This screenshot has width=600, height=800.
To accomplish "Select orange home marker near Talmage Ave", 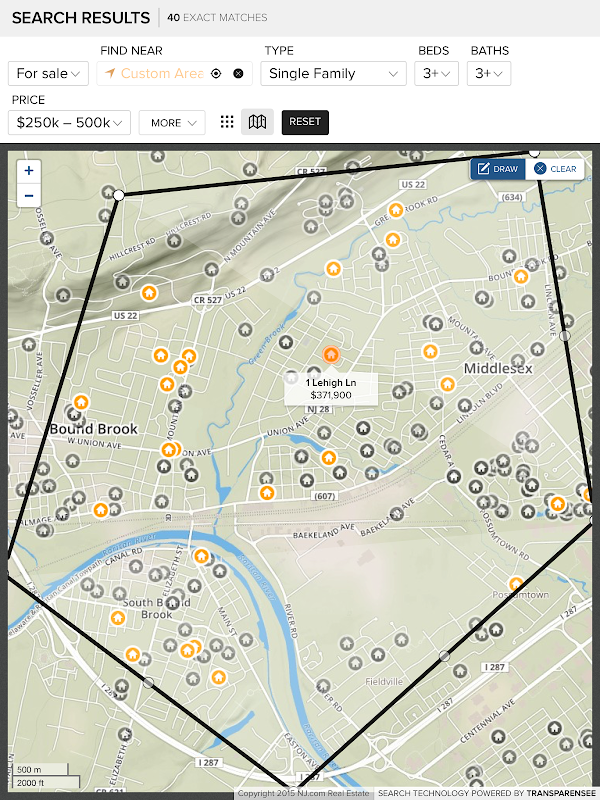I will (x=100, y=509).
